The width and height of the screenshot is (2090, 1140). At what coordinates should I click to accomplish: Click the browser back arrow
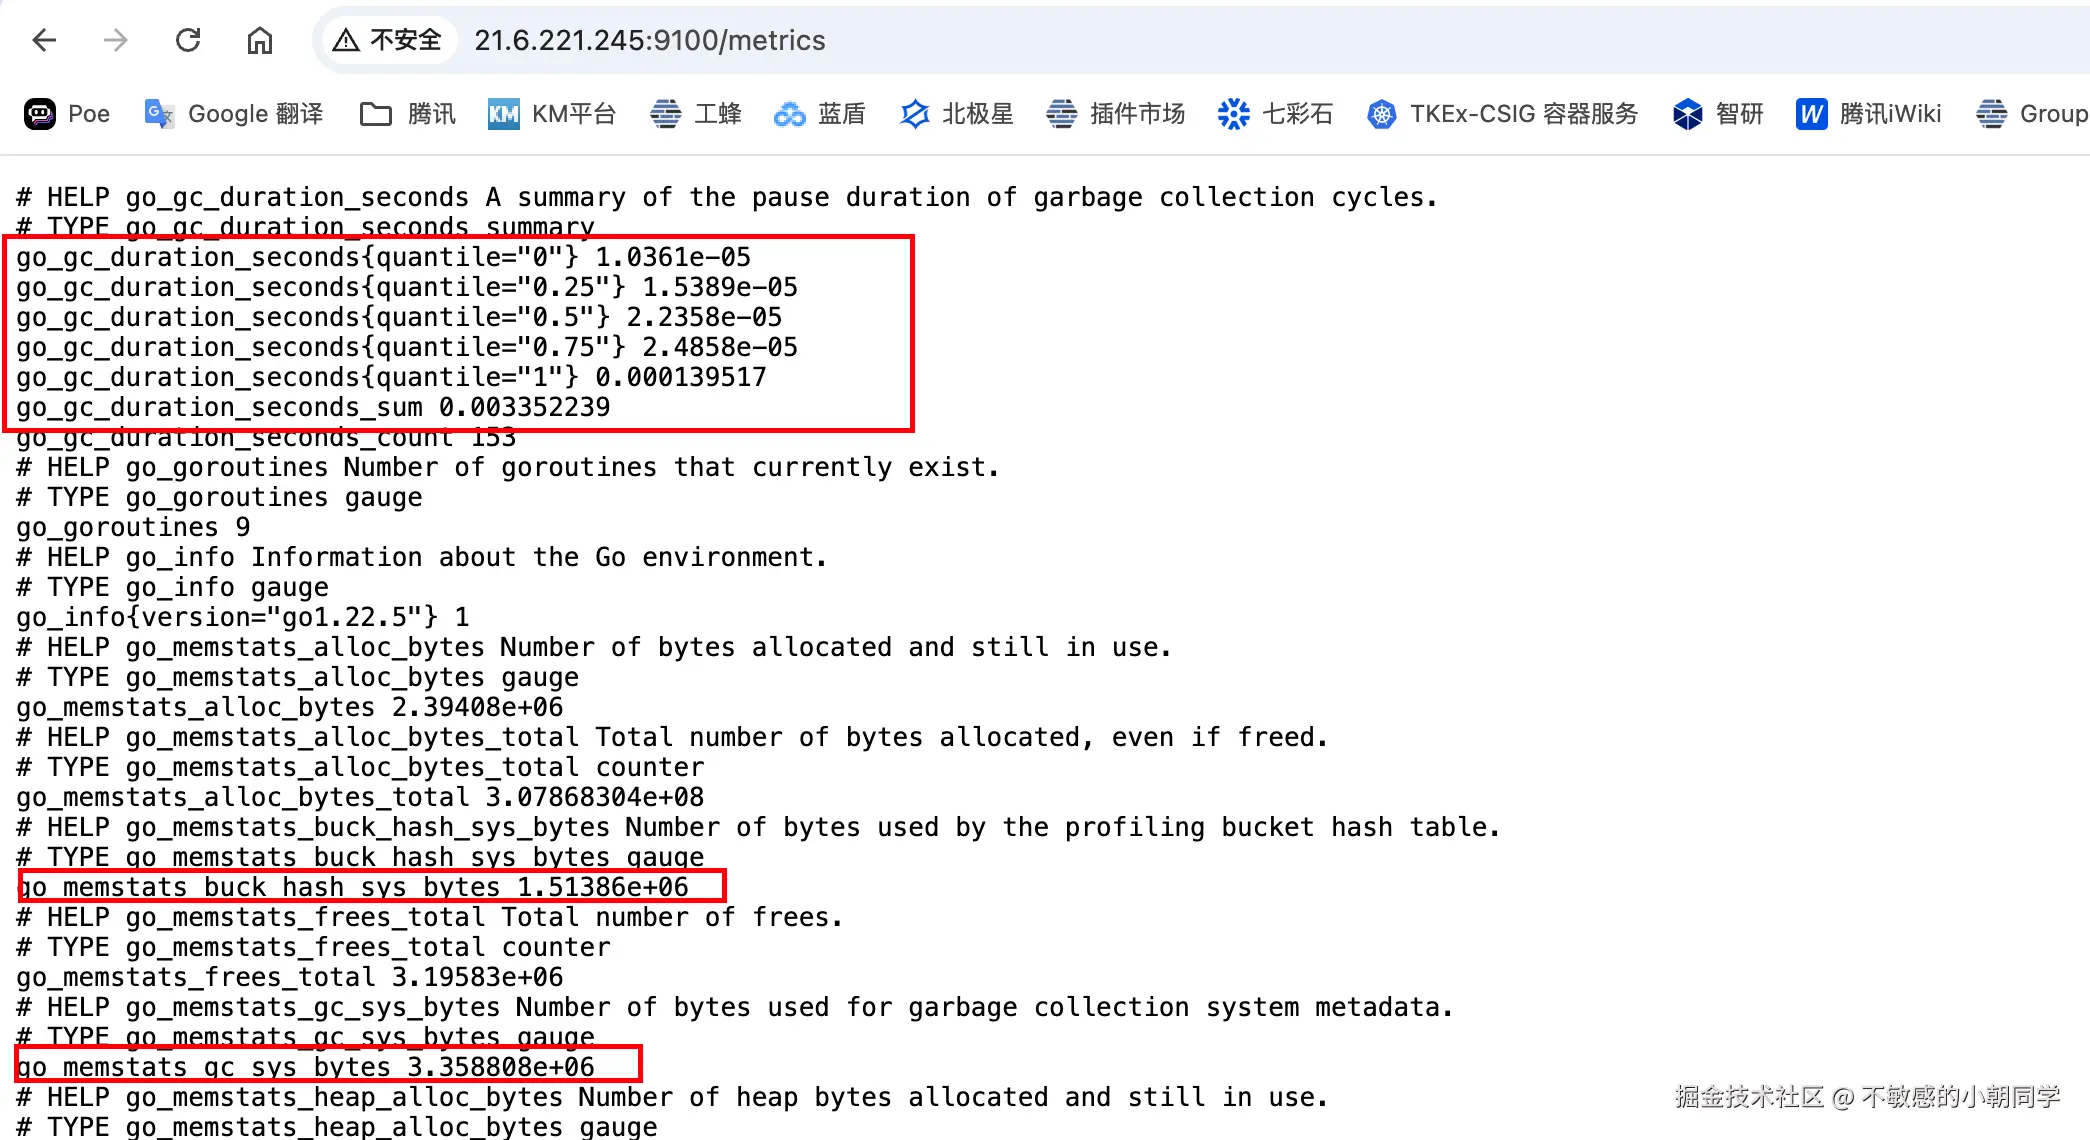point(44,40)
